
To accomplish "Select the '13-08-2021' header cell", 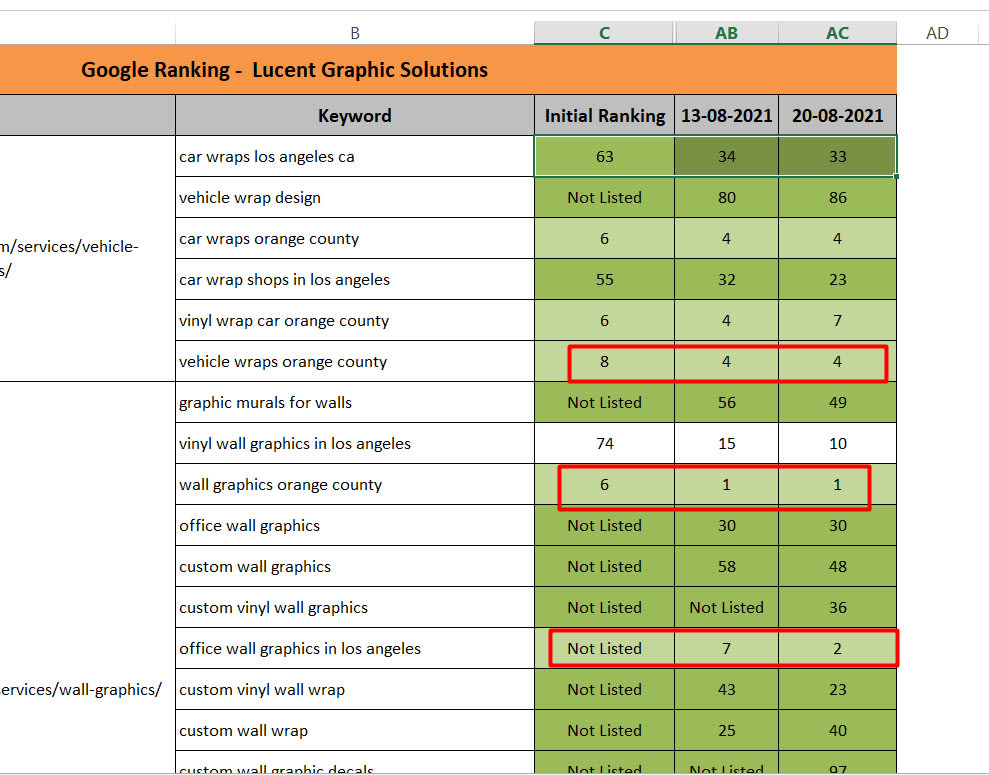I will (727, 115).
